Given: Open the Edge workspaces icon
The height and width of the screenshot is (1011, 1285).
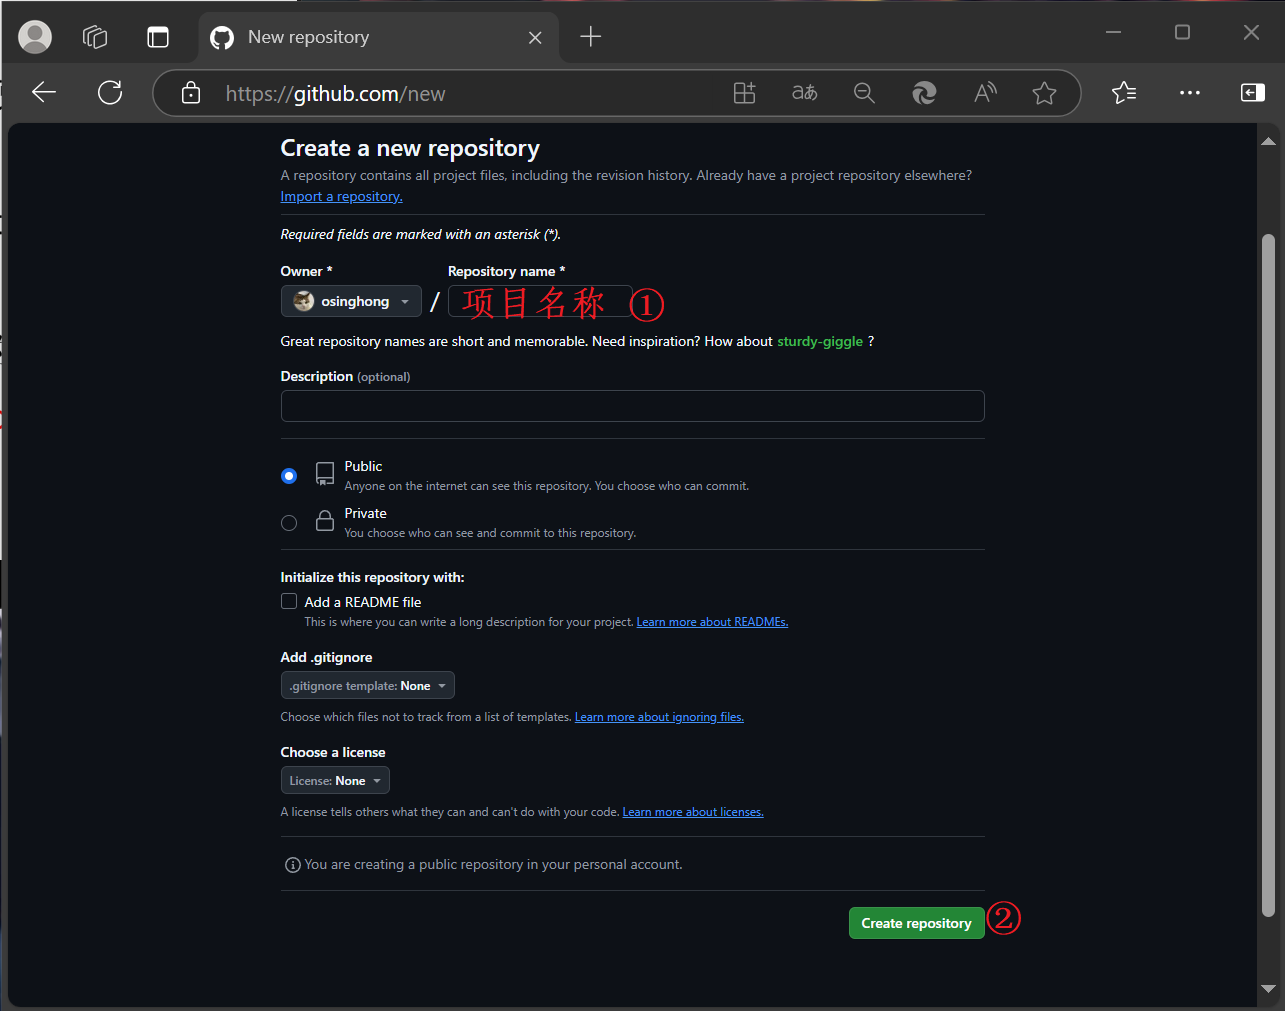Looking at the screenshot, I should 95,37.
